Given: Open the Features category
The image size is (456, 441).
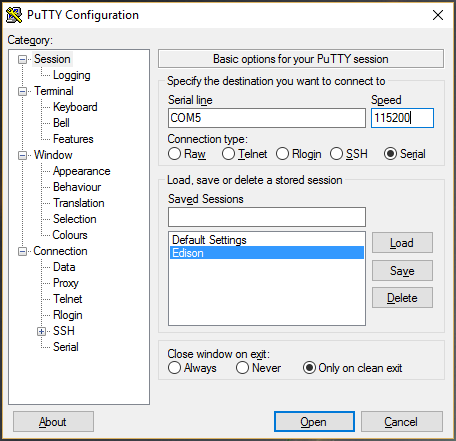Looking at the screenshot, I should coord(73,139).
